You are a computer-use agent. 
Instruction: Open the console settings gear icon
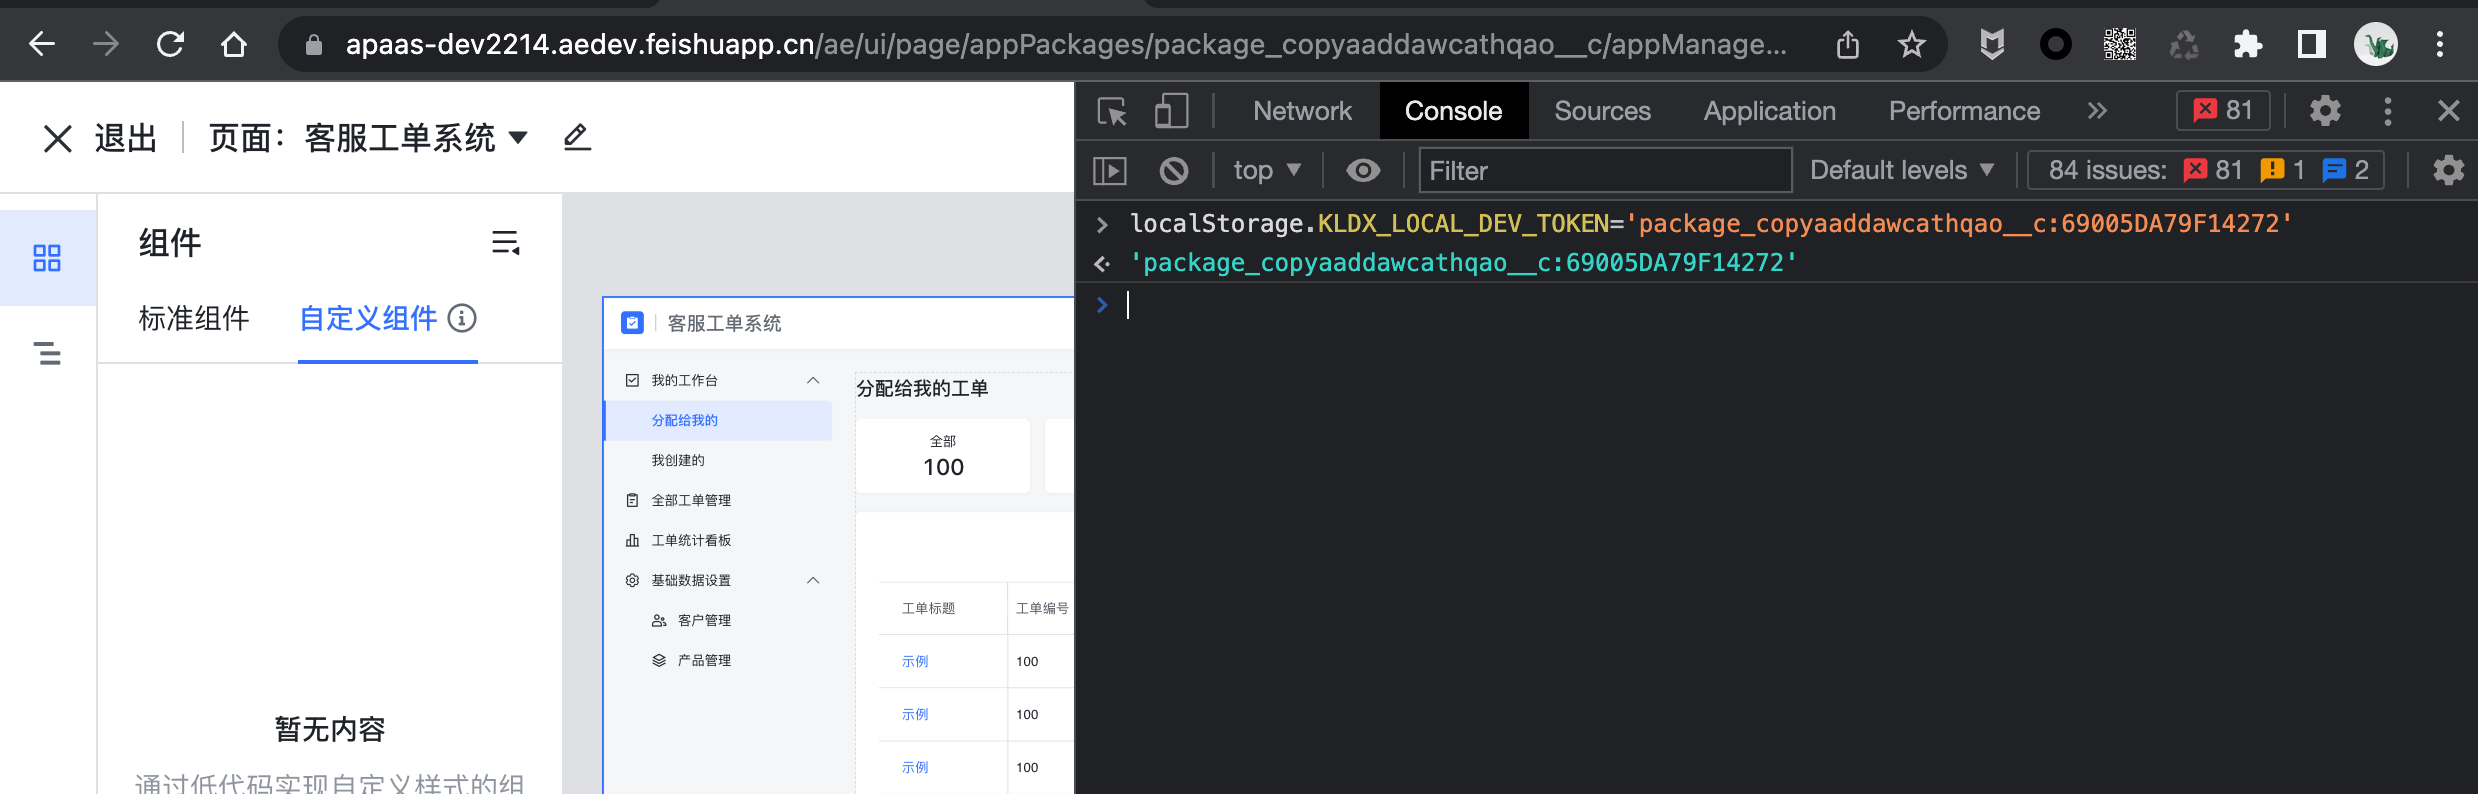2448,171
